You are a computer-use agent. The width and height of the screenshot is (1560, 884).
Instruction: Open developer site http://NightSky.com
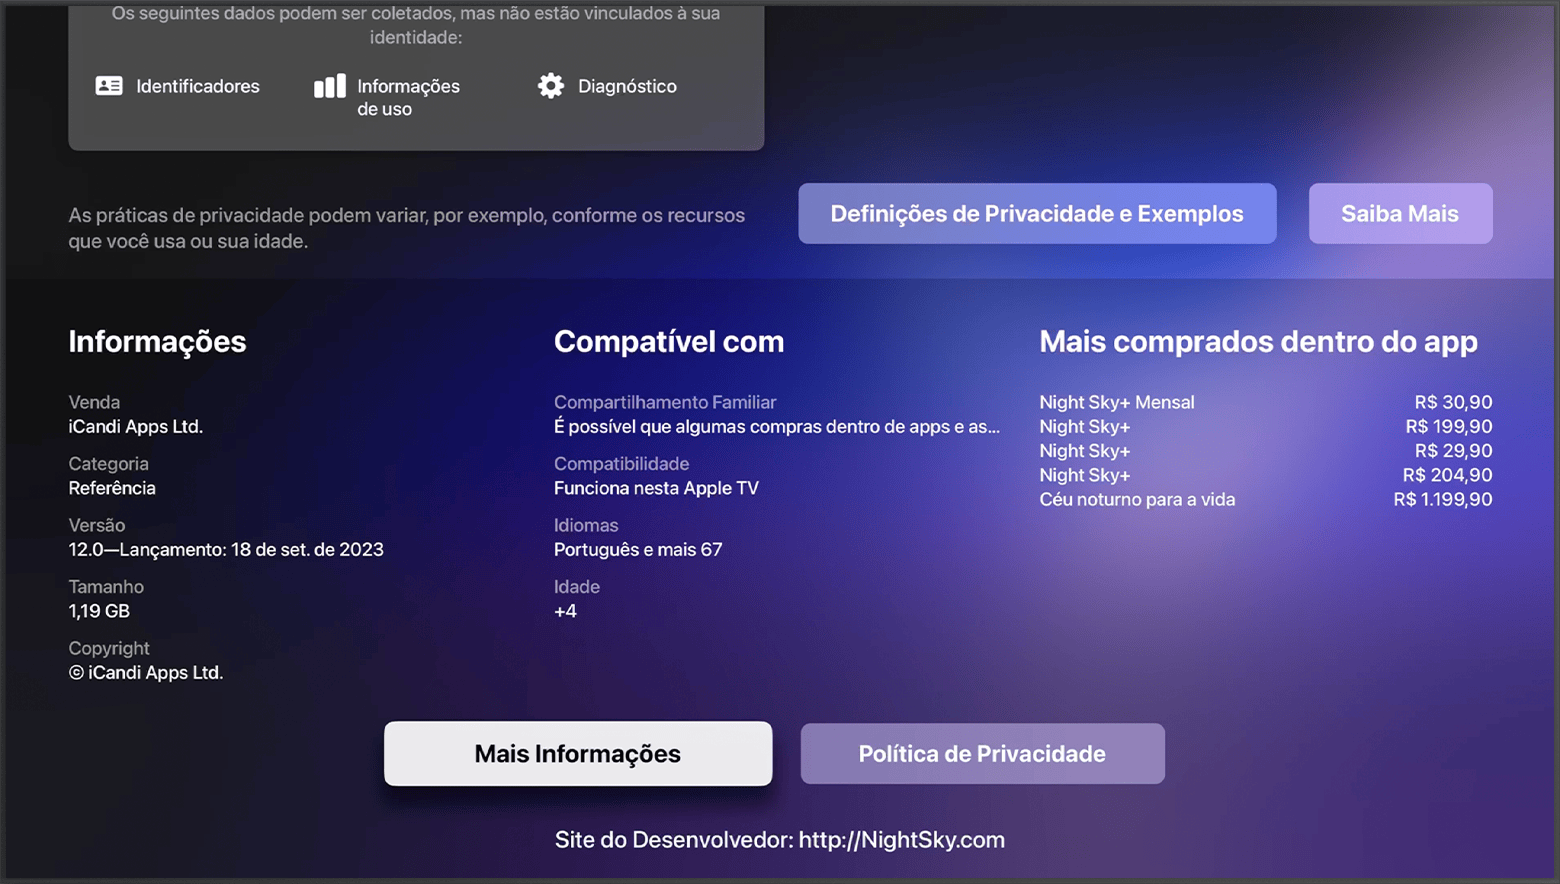pyautogui.click(x=780, y=840)
